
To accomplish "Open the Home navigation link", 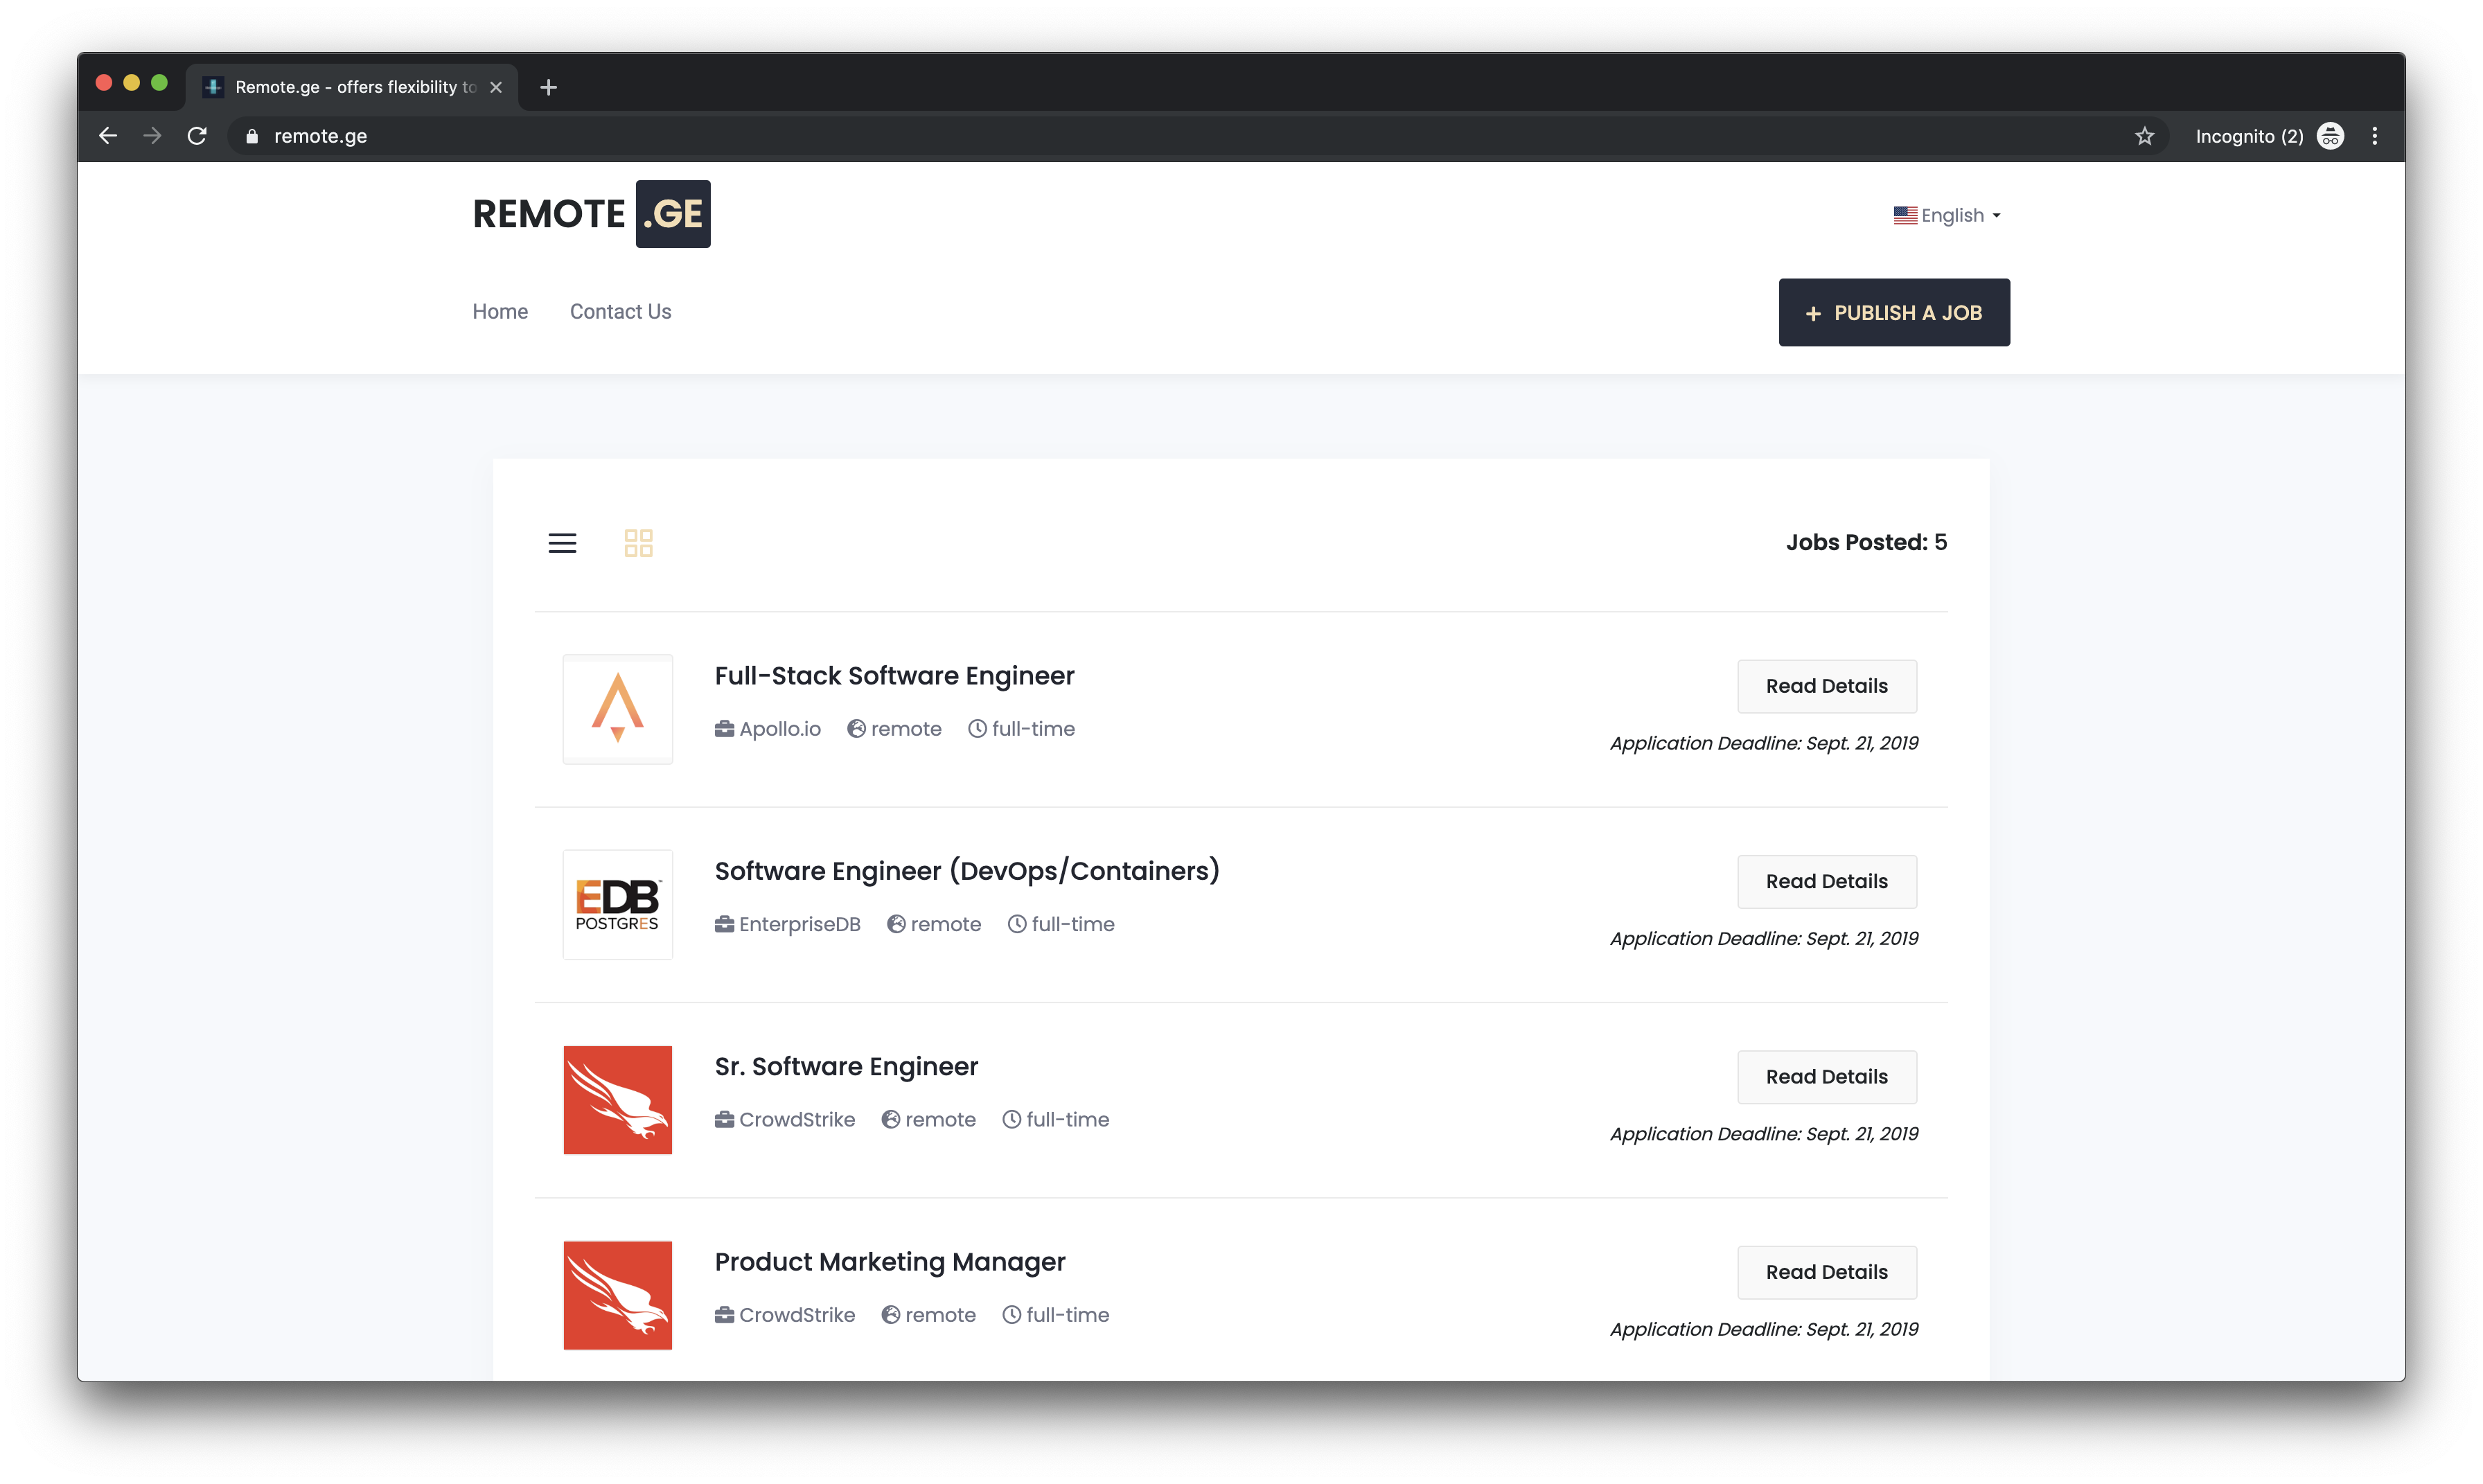I will [500, 312].
